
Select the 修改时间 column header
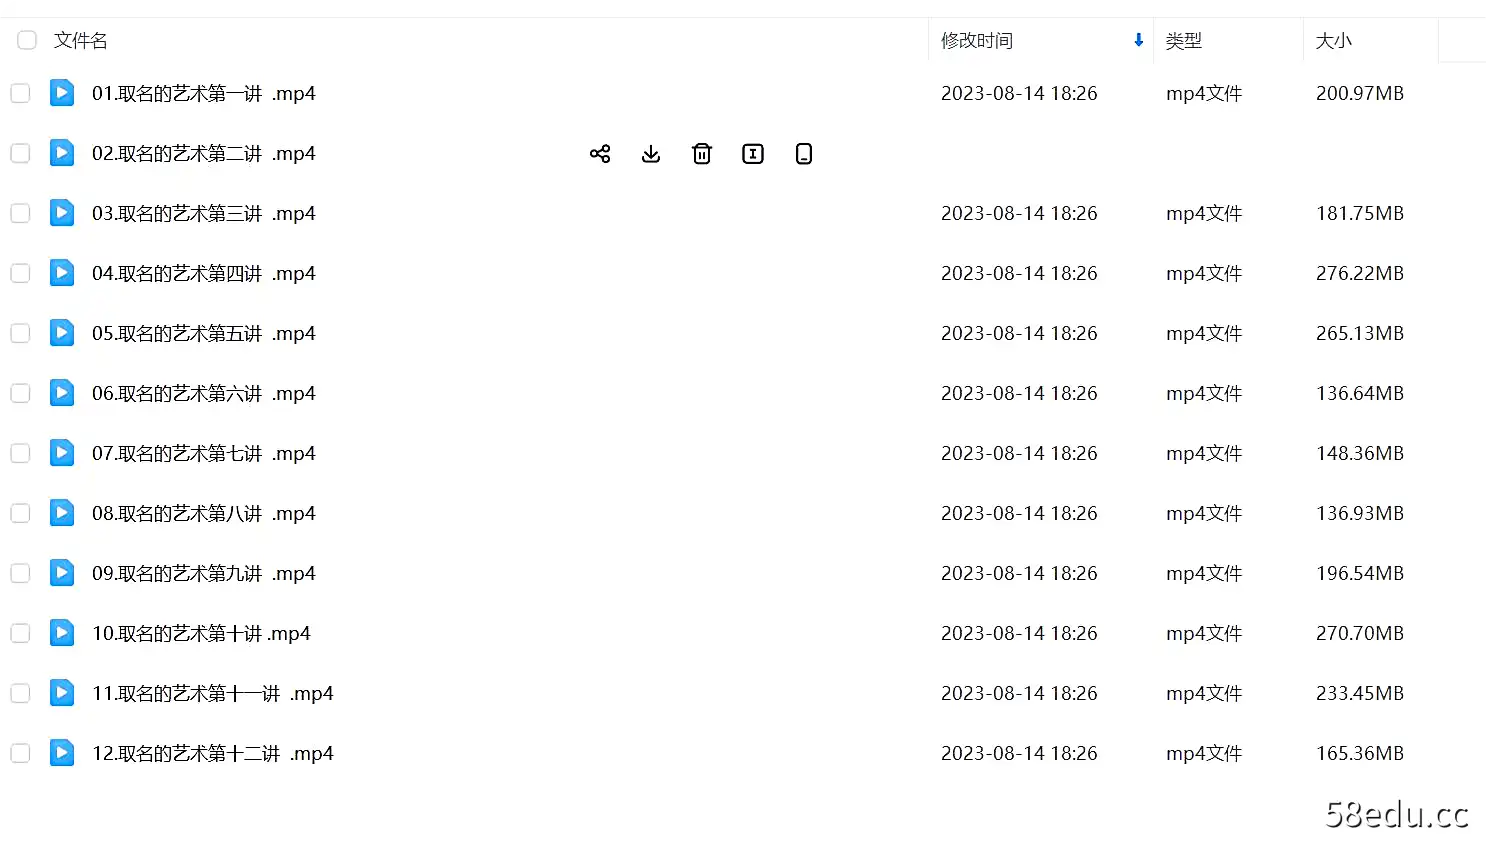(x=977, y=40)
